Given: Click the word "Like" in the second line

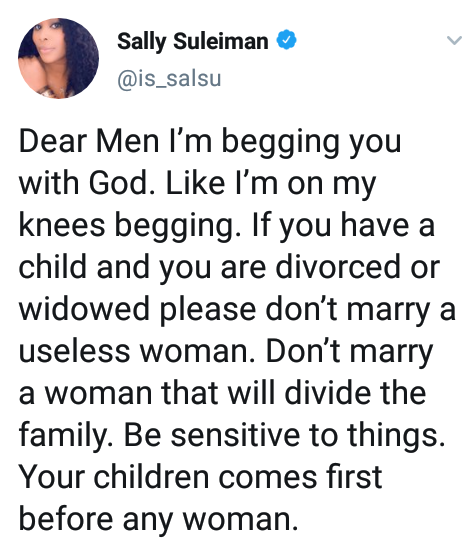Looking at the screenshot, I should click(195, 183).
